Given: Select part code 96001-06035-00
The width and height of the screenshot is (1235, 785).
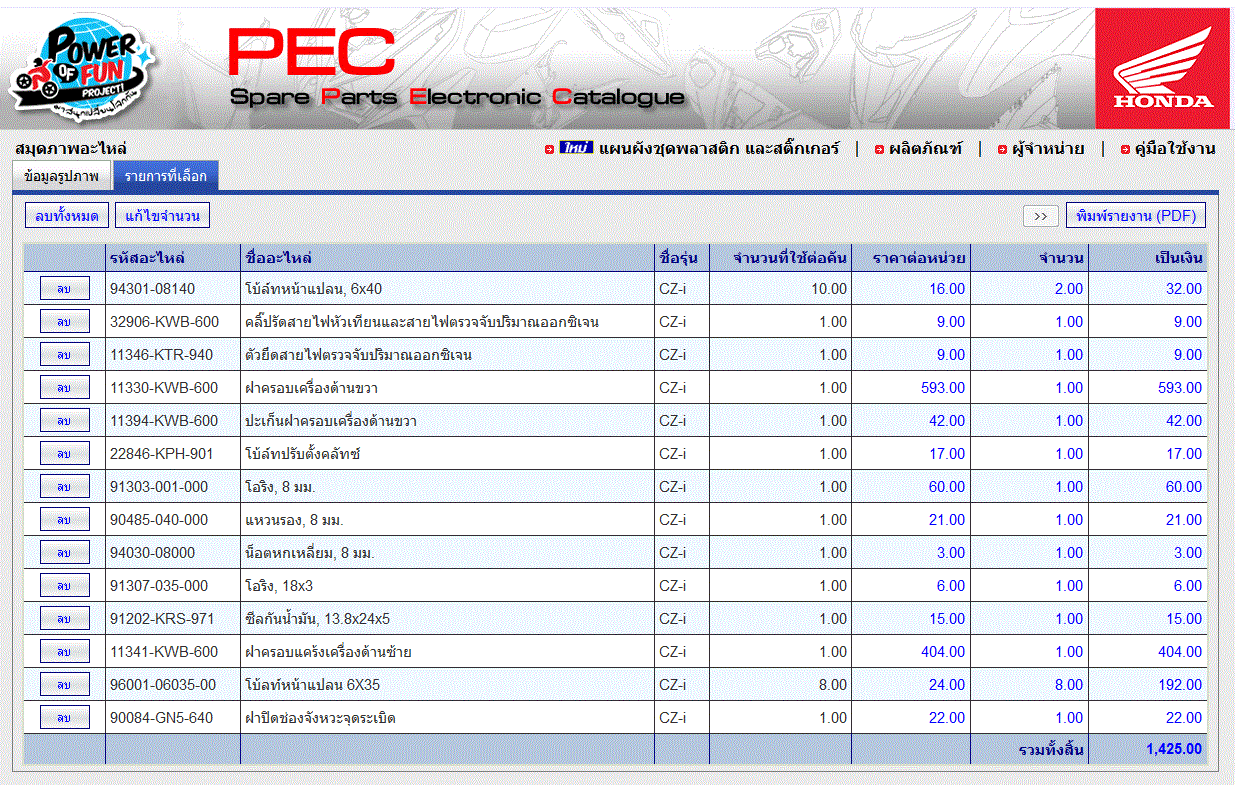Looking at the screenshot, I should click(x=163, y=685).
